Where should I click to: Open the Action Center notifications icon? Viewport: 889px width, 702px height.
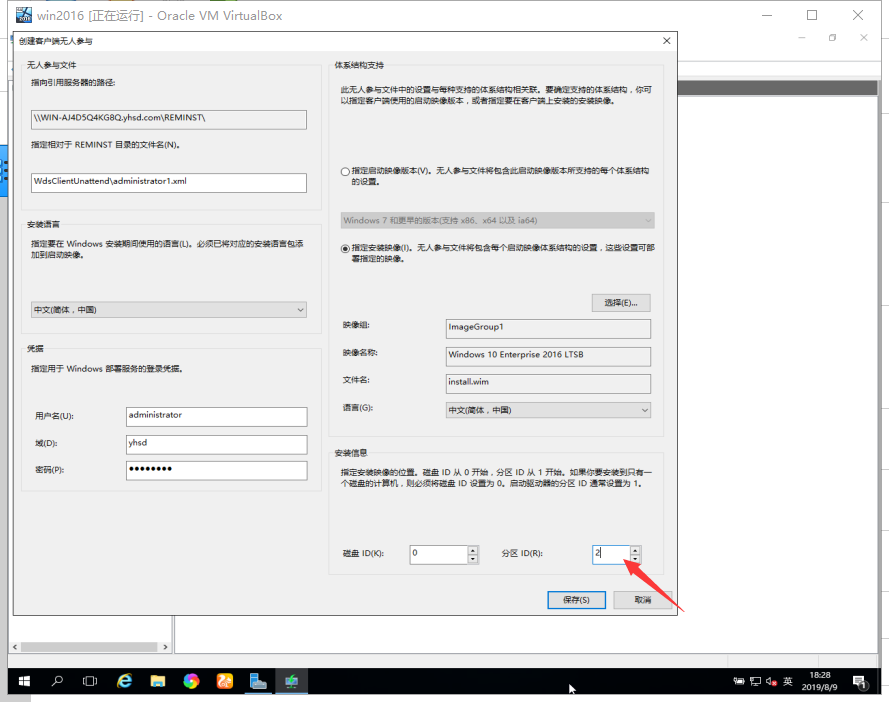click(860, 681)
